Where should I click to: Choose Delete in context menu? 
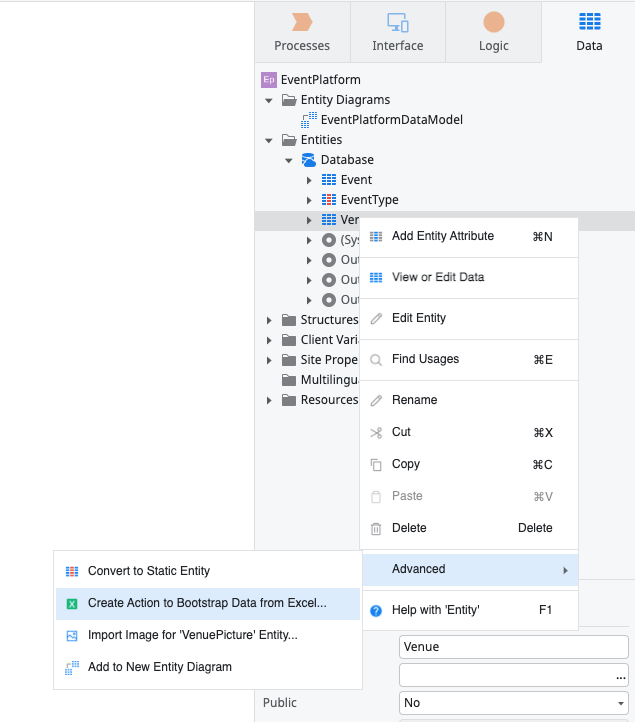click(x=469, y=528)
